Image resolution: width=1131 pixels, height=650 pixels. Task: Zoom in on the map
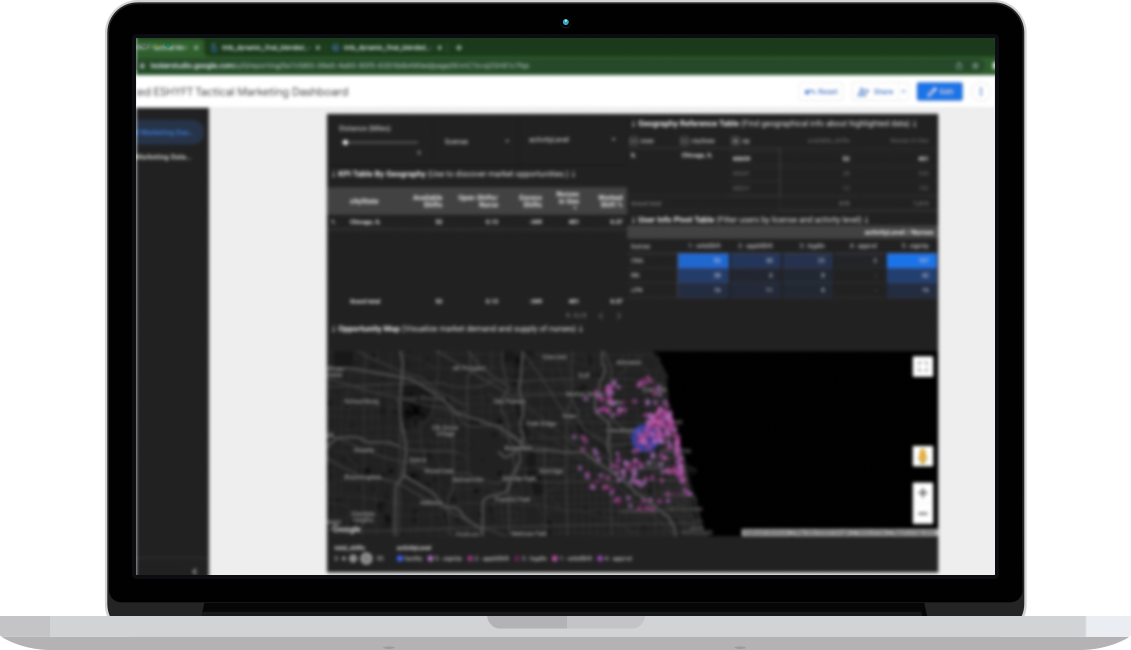(x=923, y=493)
